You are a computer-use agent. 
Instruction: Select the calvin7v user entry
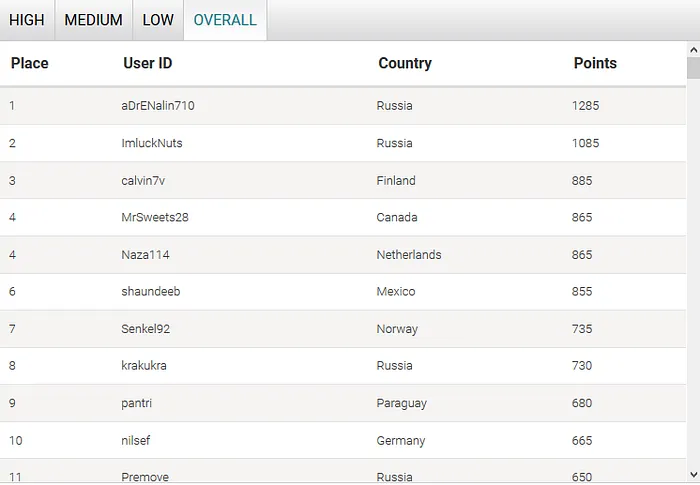click(143, 181)
